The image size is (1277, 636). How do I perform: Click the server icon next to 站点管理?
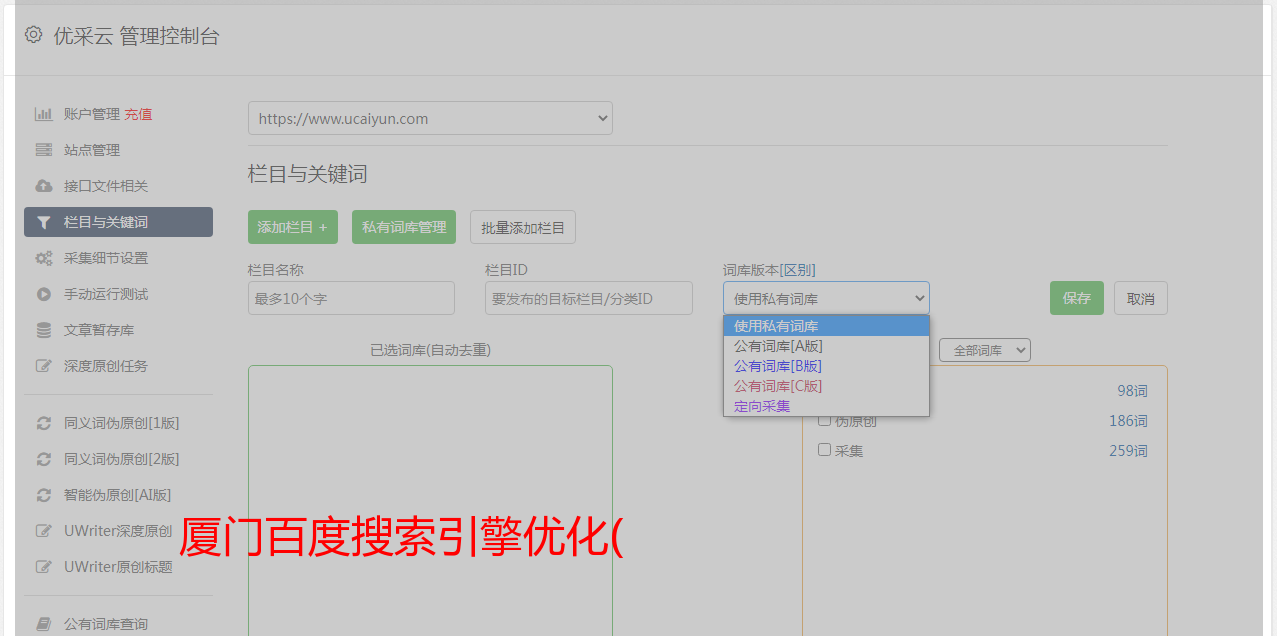[x=44, y=150]
